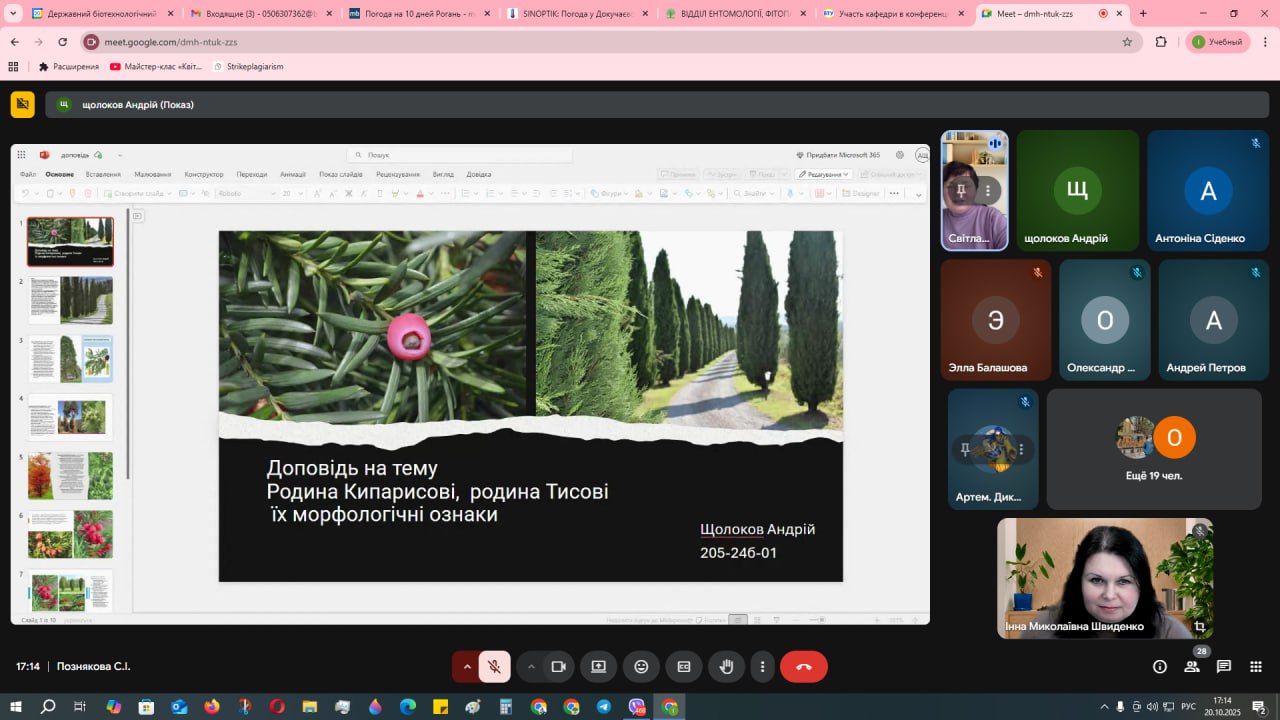The image size is (1280, 720).
Task: Open the emoji reactions panel
Action: tap(641, 667)
